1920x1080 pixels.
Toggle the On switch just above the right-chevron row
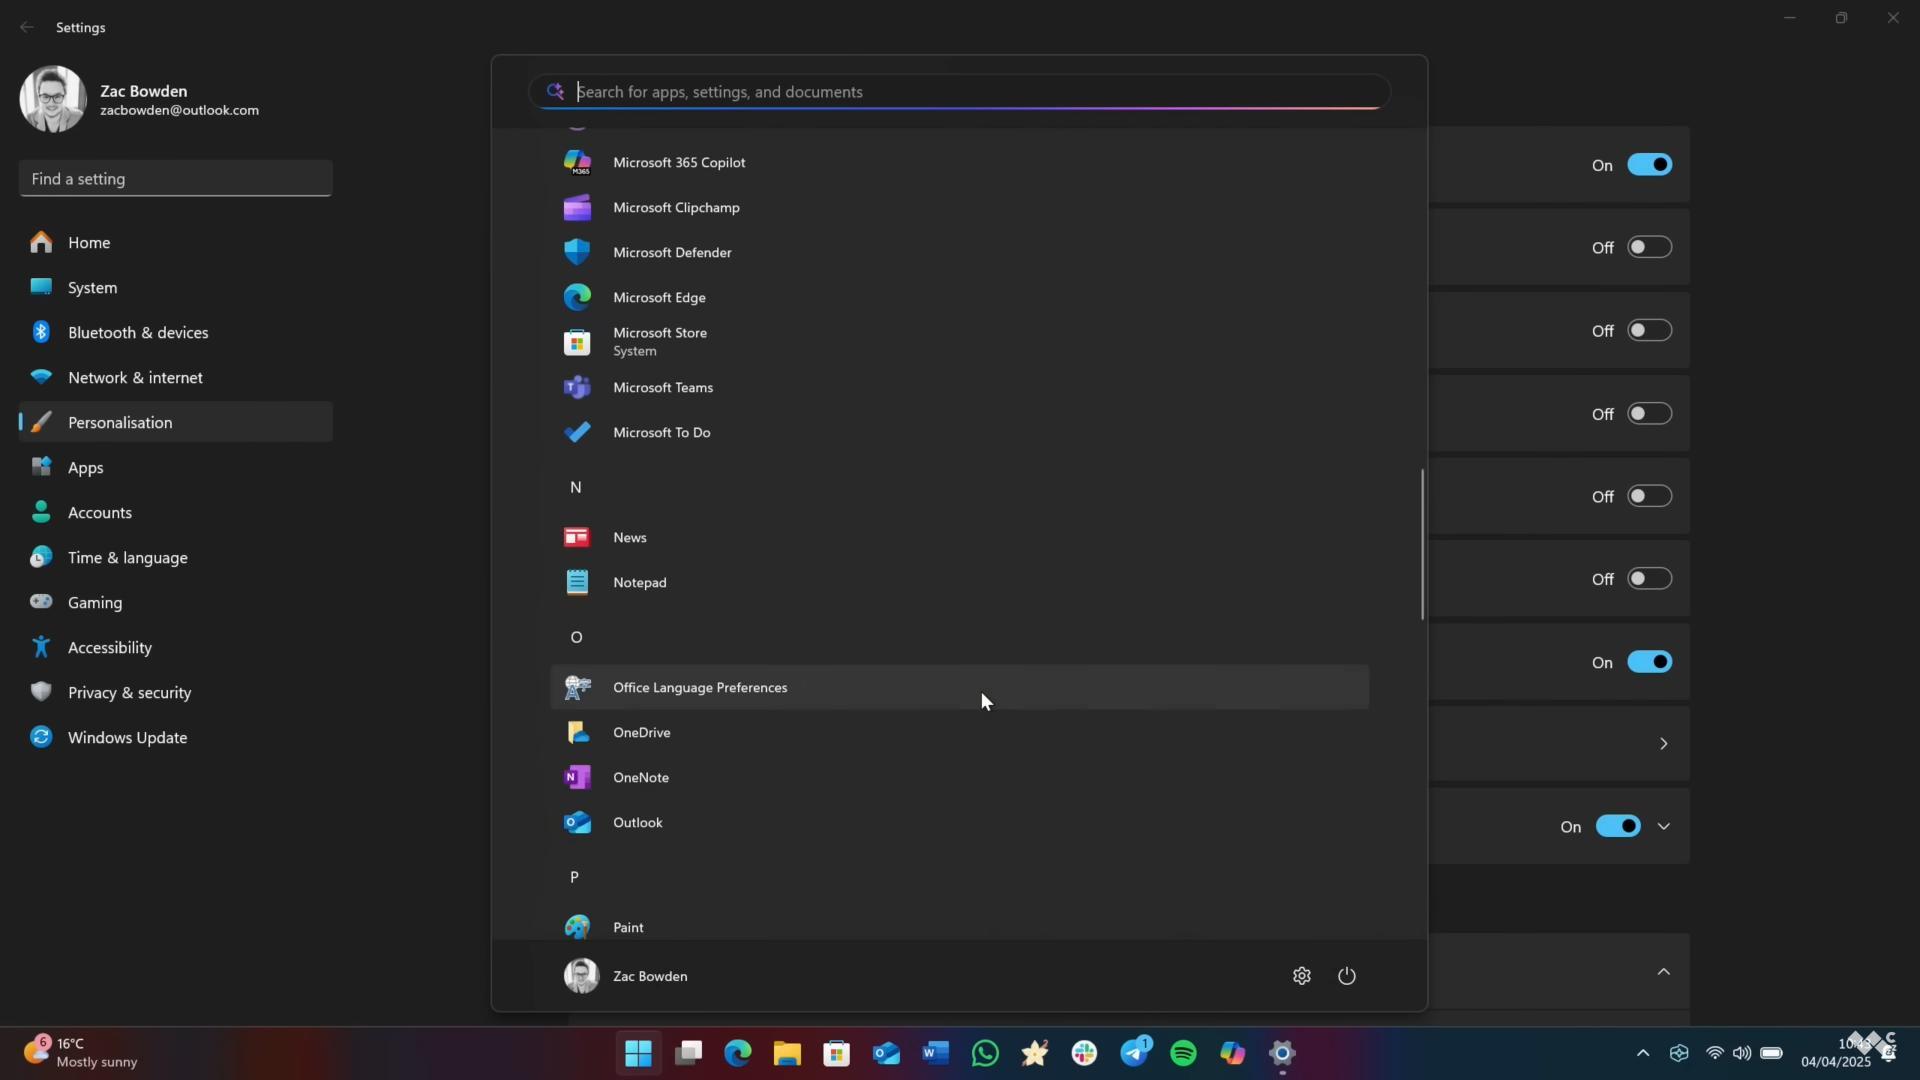(x=1649, y=662)
